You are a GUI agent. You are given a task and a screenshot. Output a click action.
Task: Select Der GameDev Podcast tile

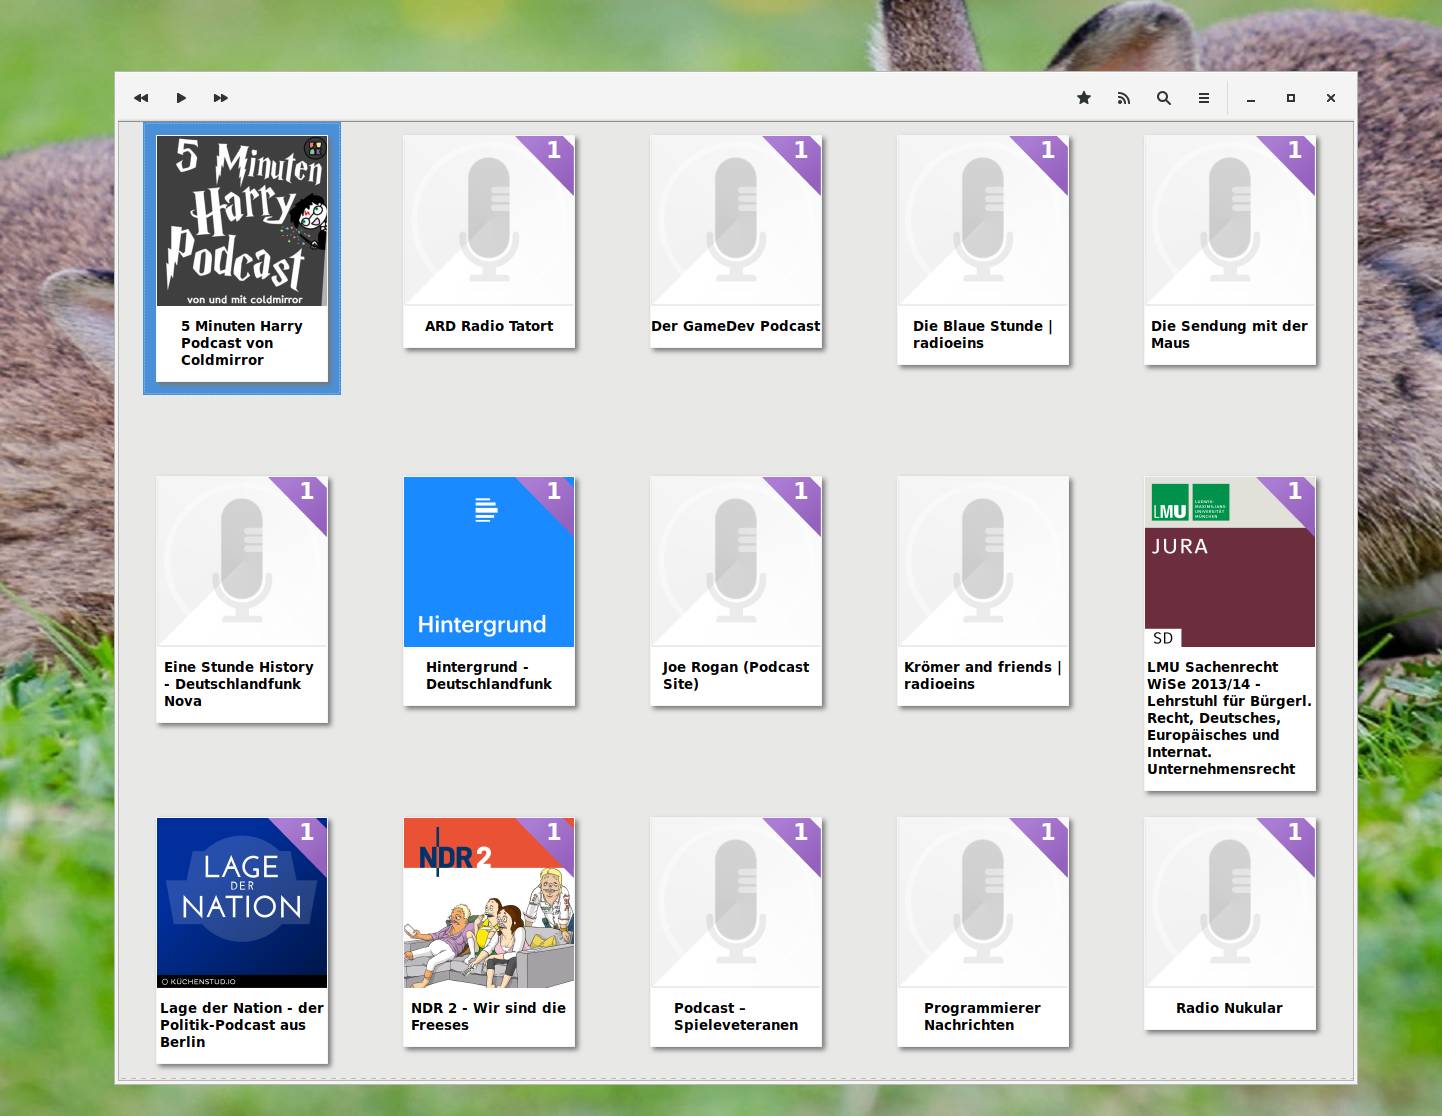click(736, 221)
